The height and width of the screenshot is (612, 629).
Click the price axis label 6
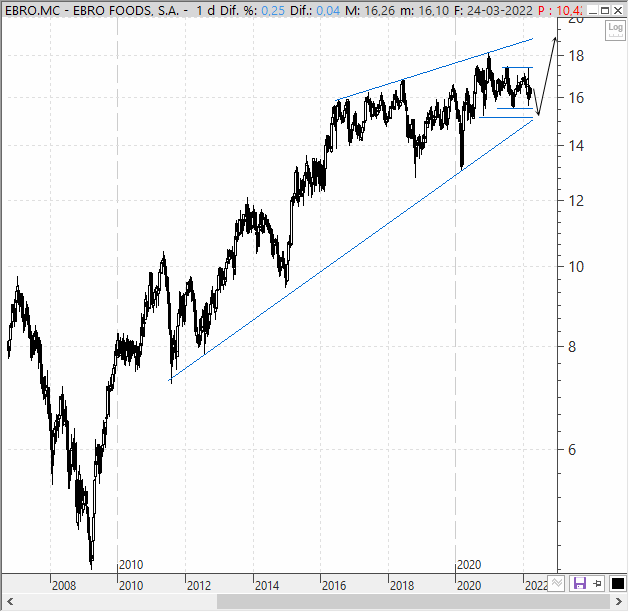click(x=572, y=450)
